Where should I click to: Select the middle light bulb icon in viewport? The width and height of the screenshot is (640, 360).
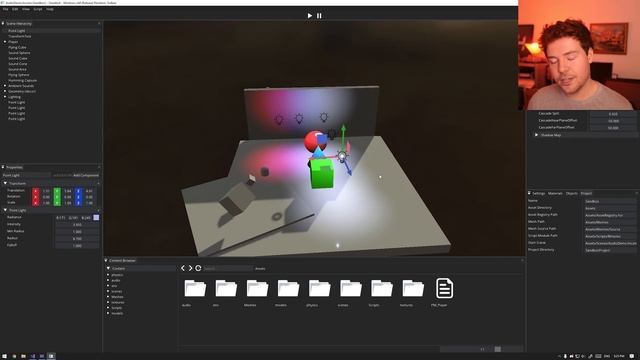(x=299, y=119)
